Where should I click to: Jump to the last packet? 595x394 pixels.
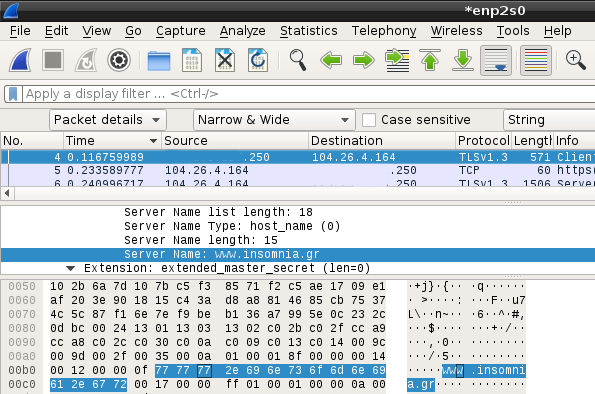(x=463, y=60)
